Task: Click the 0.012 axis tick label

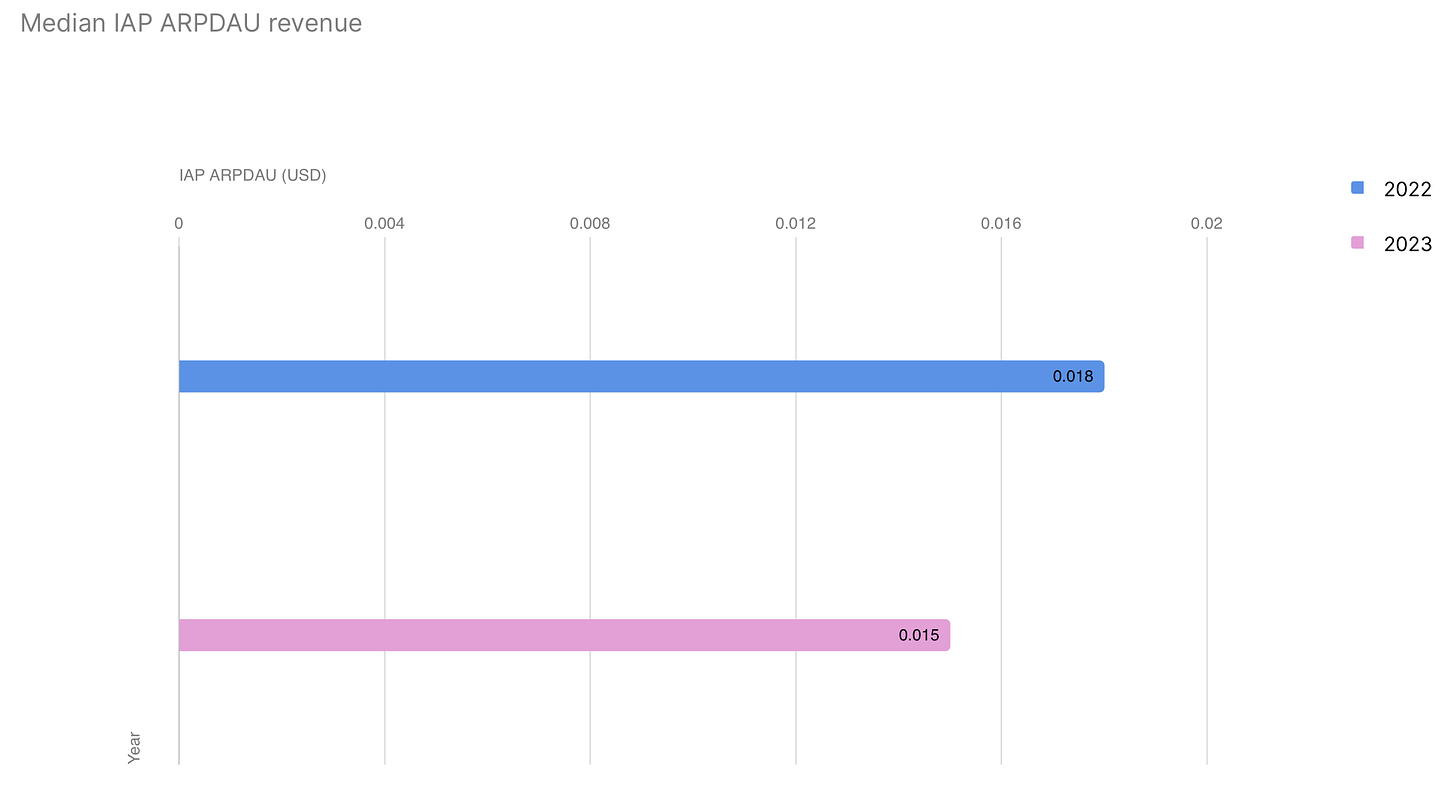Action: pyautogui.click(x=796, y=224)
